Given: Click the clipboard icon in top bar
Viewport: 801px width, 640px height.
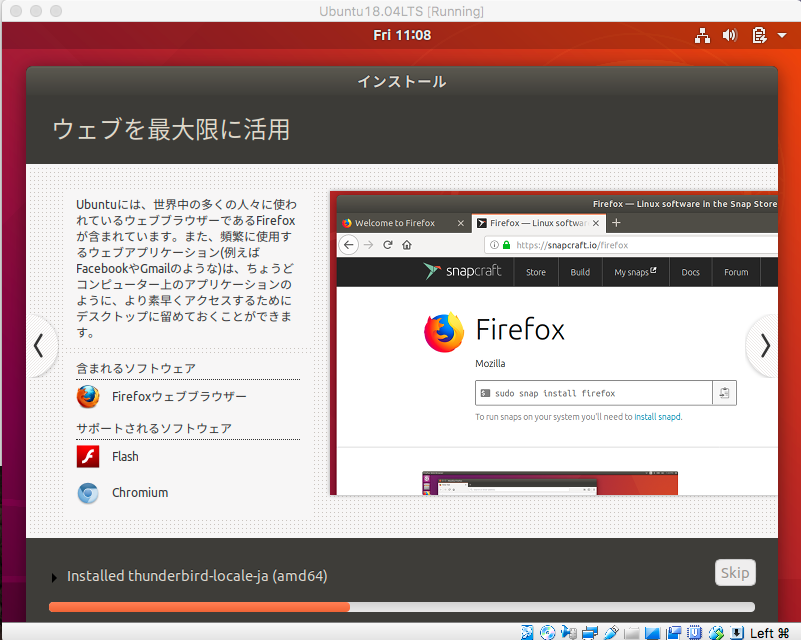Looking at the screenshot, I should [759, 35].
